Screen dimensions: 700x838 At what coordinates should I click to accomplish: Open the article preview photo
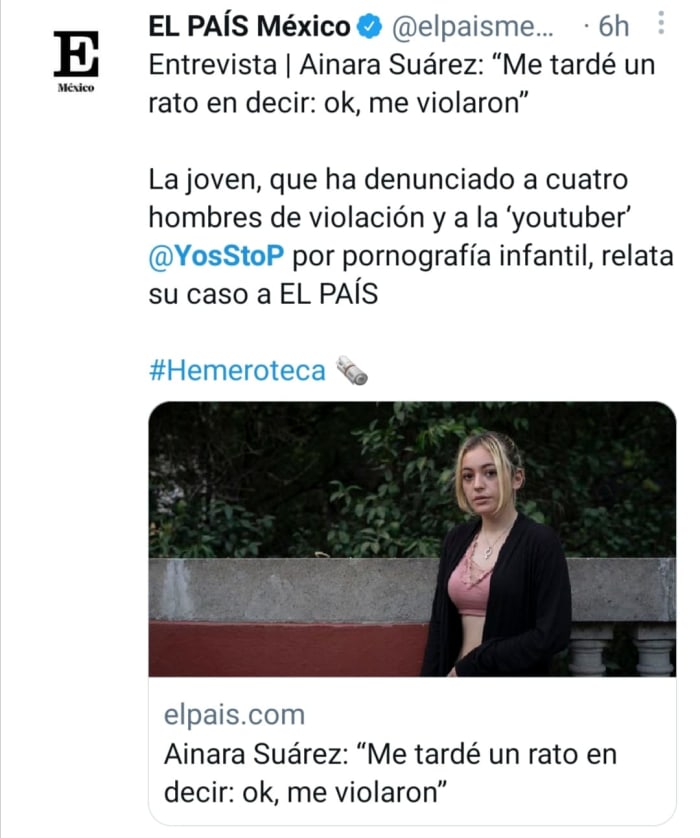[x=412, y=539]
